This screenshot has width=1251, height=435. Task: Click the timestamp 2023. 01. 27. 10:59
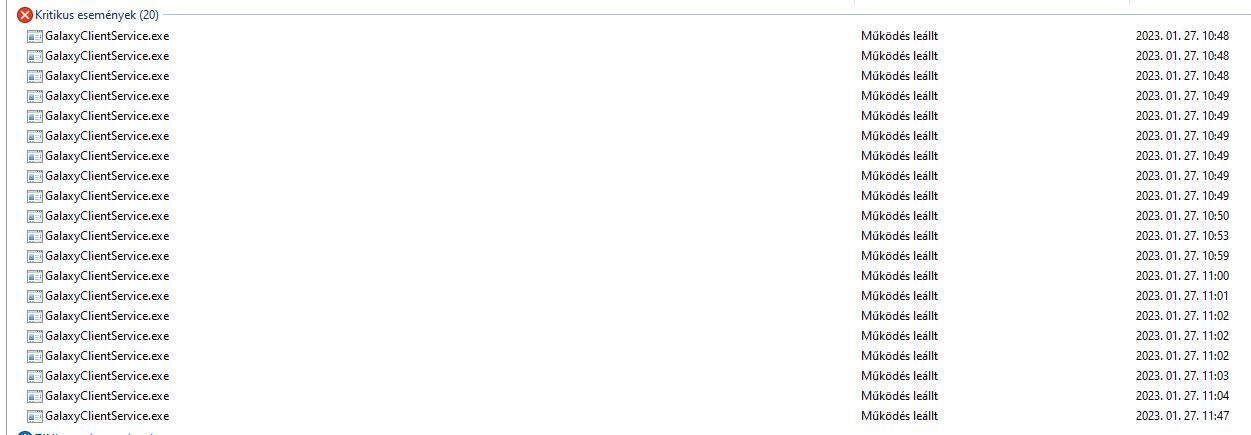click(x=1182, y=256)
